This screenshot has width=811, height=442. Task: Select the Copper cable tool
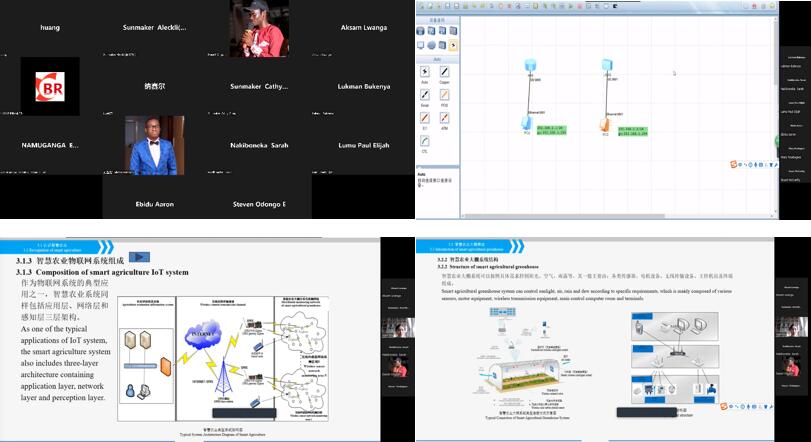(x=444, y=73)
